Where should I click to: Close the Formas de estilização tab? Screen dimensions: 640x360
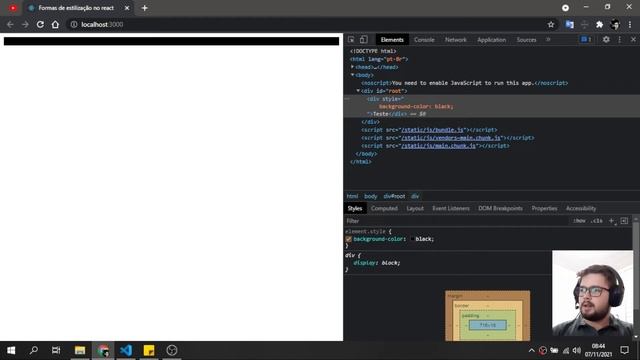coord(127,8)
